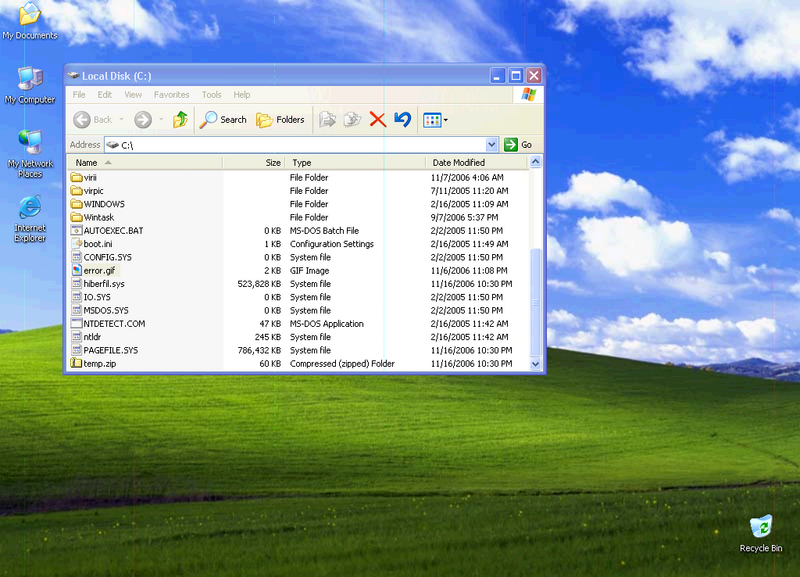Select My Network Places desktop icon
Viewport: 800px width, 577px height.
coord(30,153)
